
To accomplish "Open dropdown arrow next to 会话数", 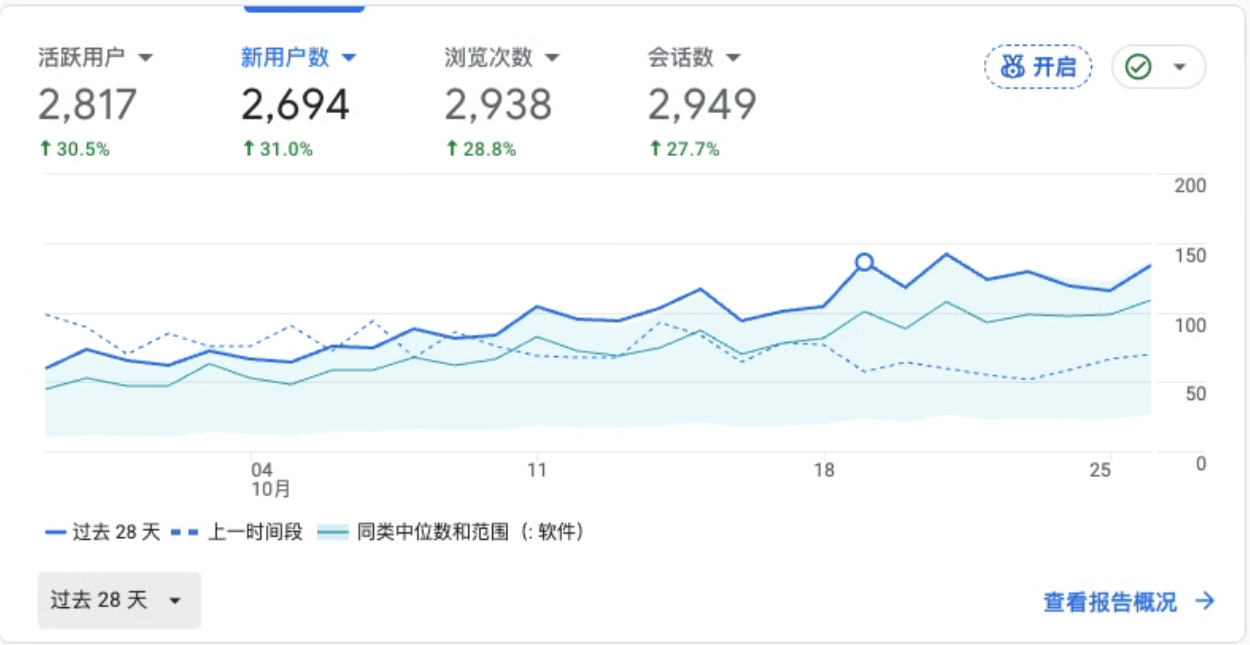I will [x=733, y=58].
